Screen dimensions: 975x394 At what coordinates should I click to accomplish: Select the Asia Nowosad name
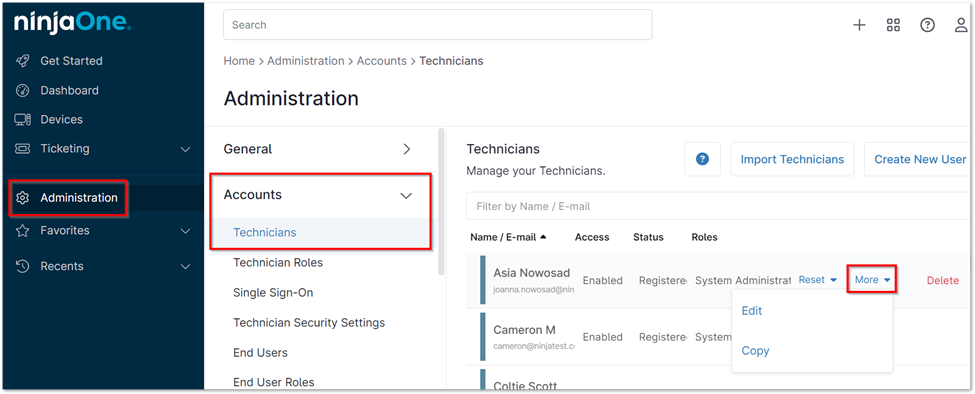tap(532, 273)
